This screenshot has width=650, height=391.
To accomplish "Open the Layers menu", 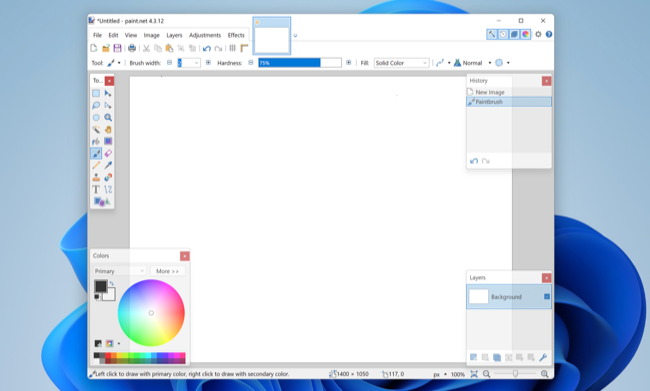I will [174, 35].
